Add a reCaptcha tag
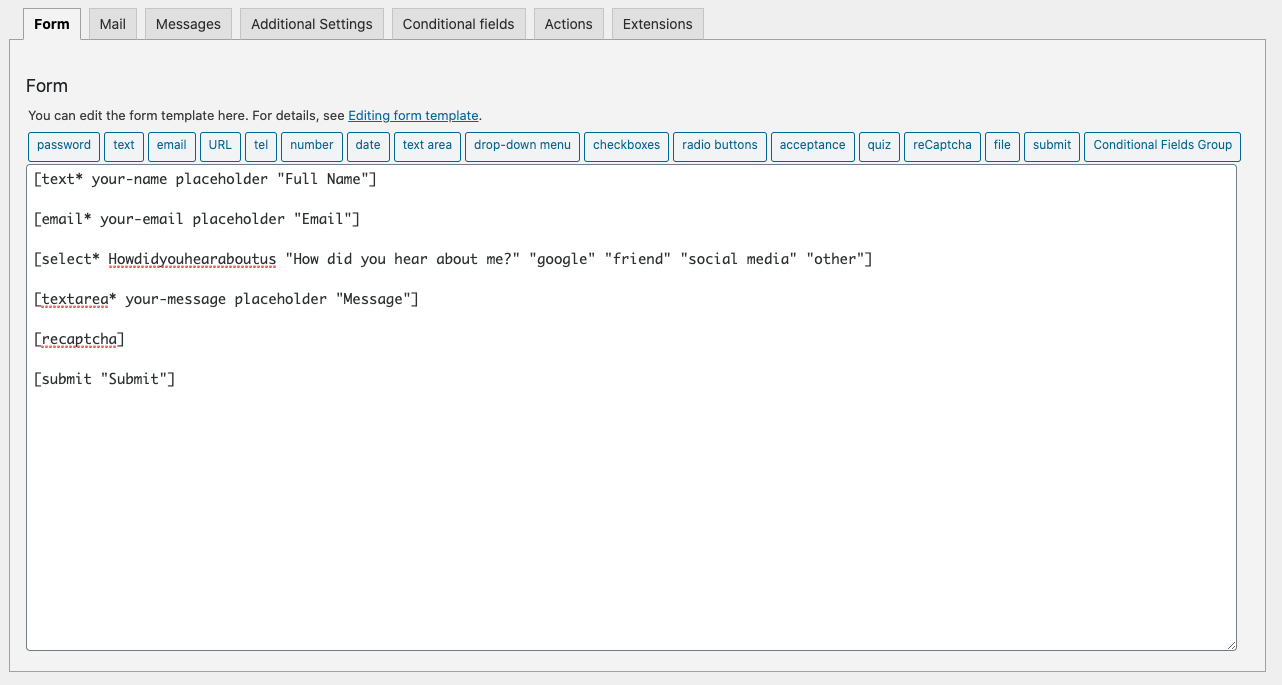The image size is (1282, 685). tap(942, 146)
